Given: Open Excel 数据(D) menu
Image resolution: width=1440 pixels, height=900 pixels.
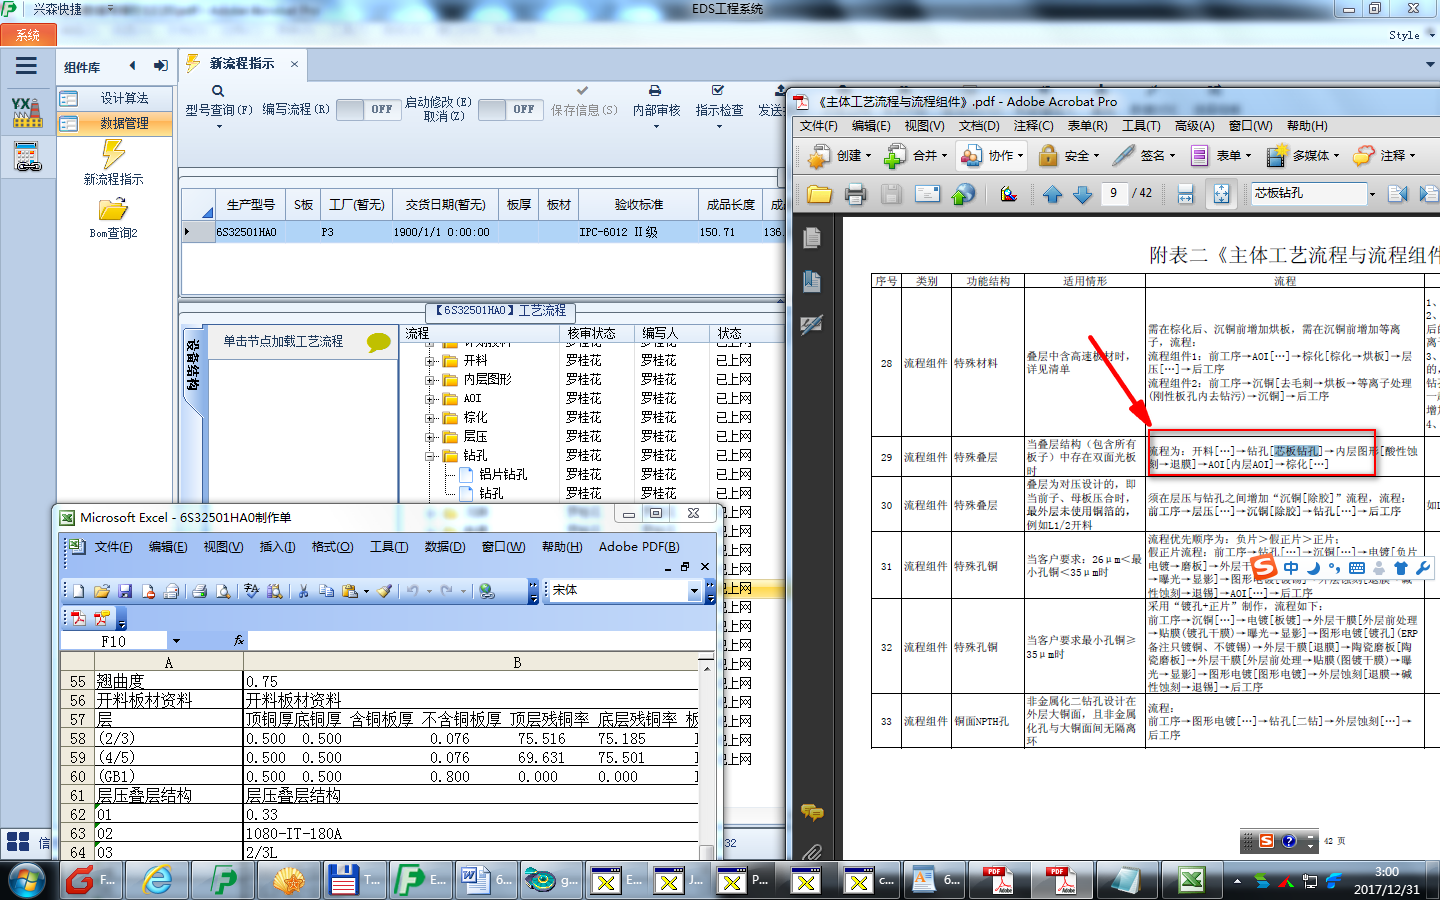Looking at the screenshot, I should point(444,547).
